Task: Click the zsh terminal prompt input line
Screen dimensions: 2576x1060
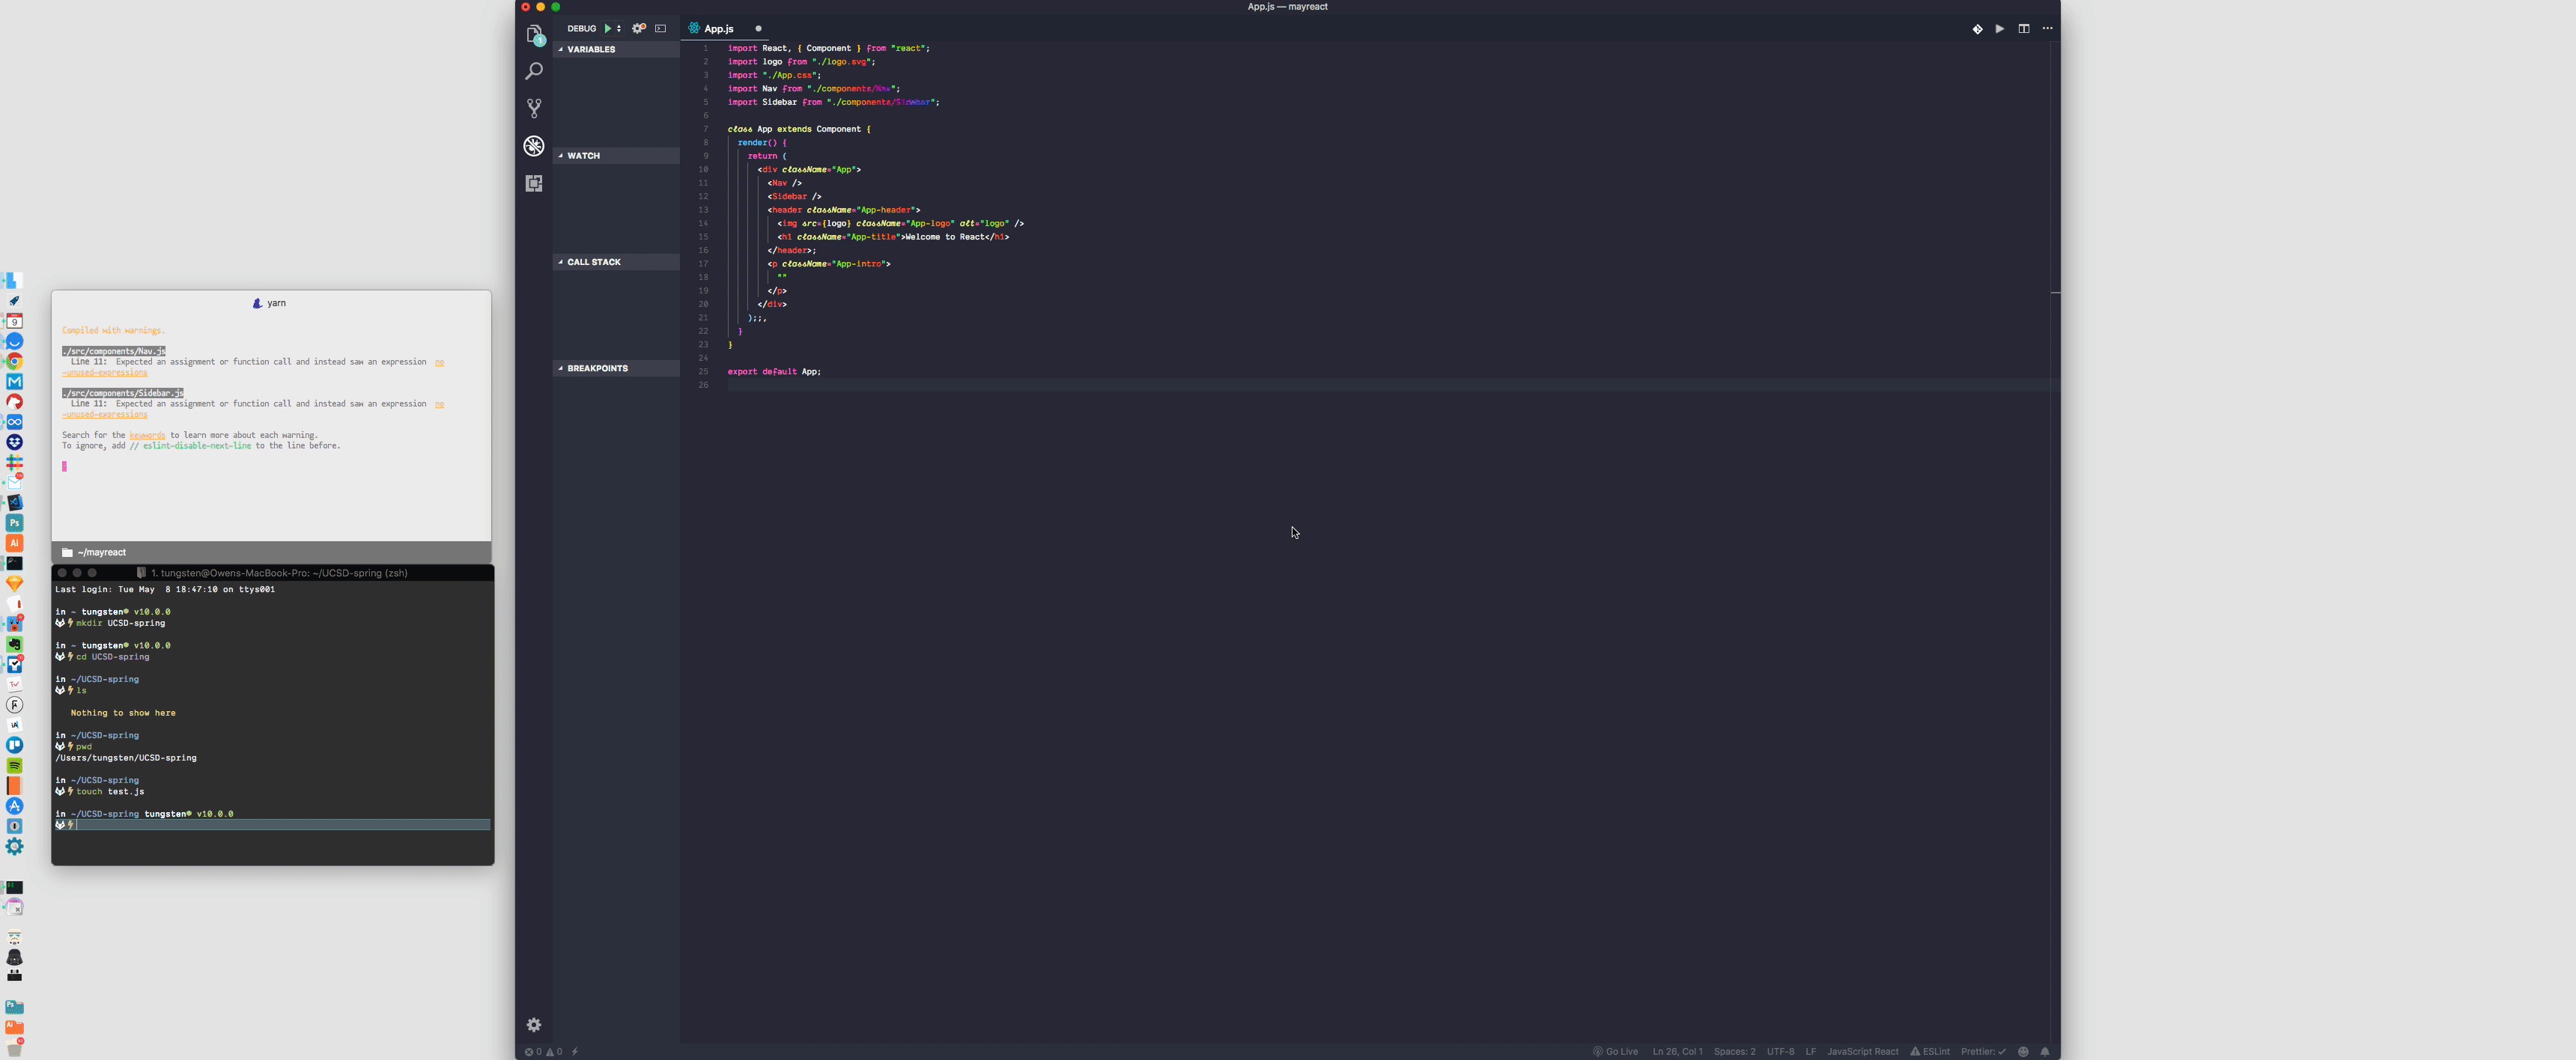Action: [x=273, y=825]
